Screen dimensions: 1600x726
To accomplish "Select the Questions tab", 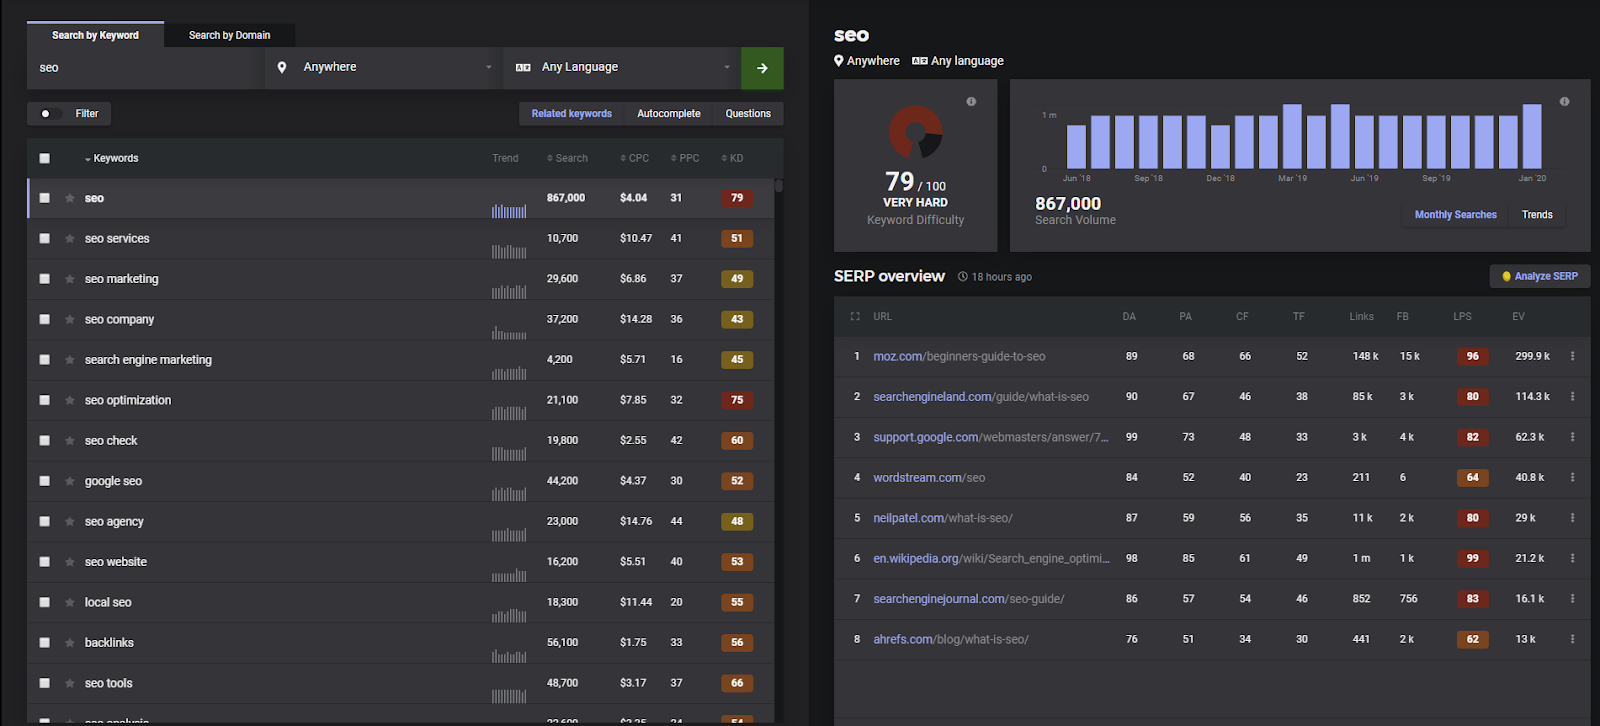I will click(x=747, y=114).
